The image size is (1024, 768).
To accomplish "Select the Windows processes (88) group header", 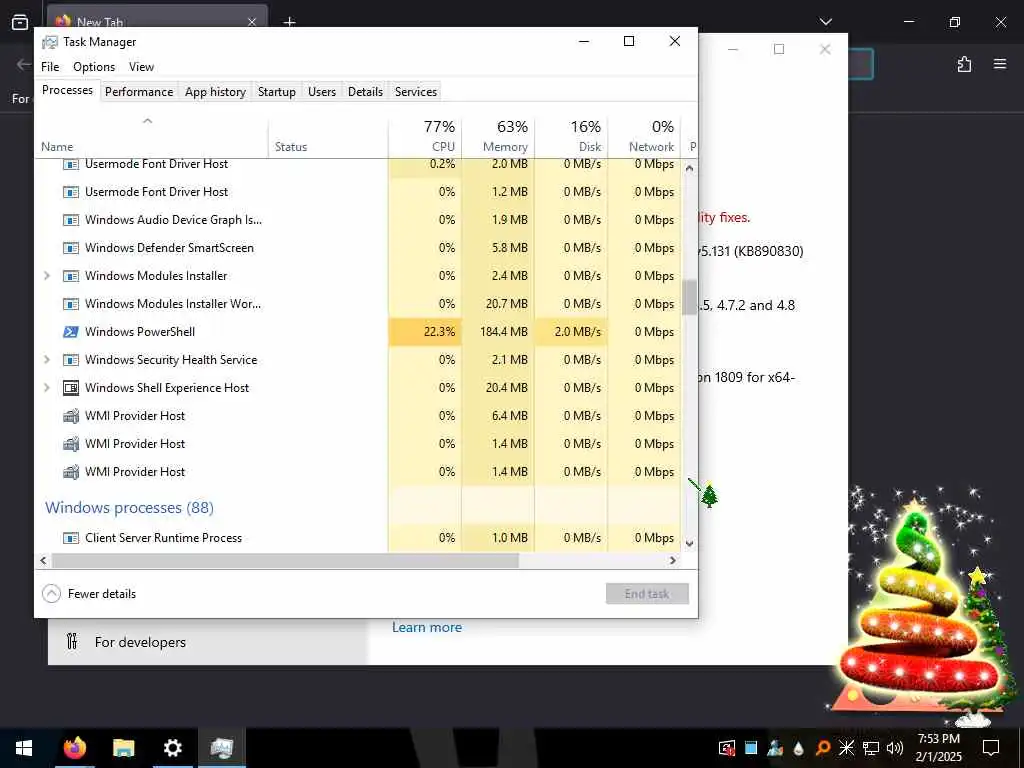I will tap(129, 507).
